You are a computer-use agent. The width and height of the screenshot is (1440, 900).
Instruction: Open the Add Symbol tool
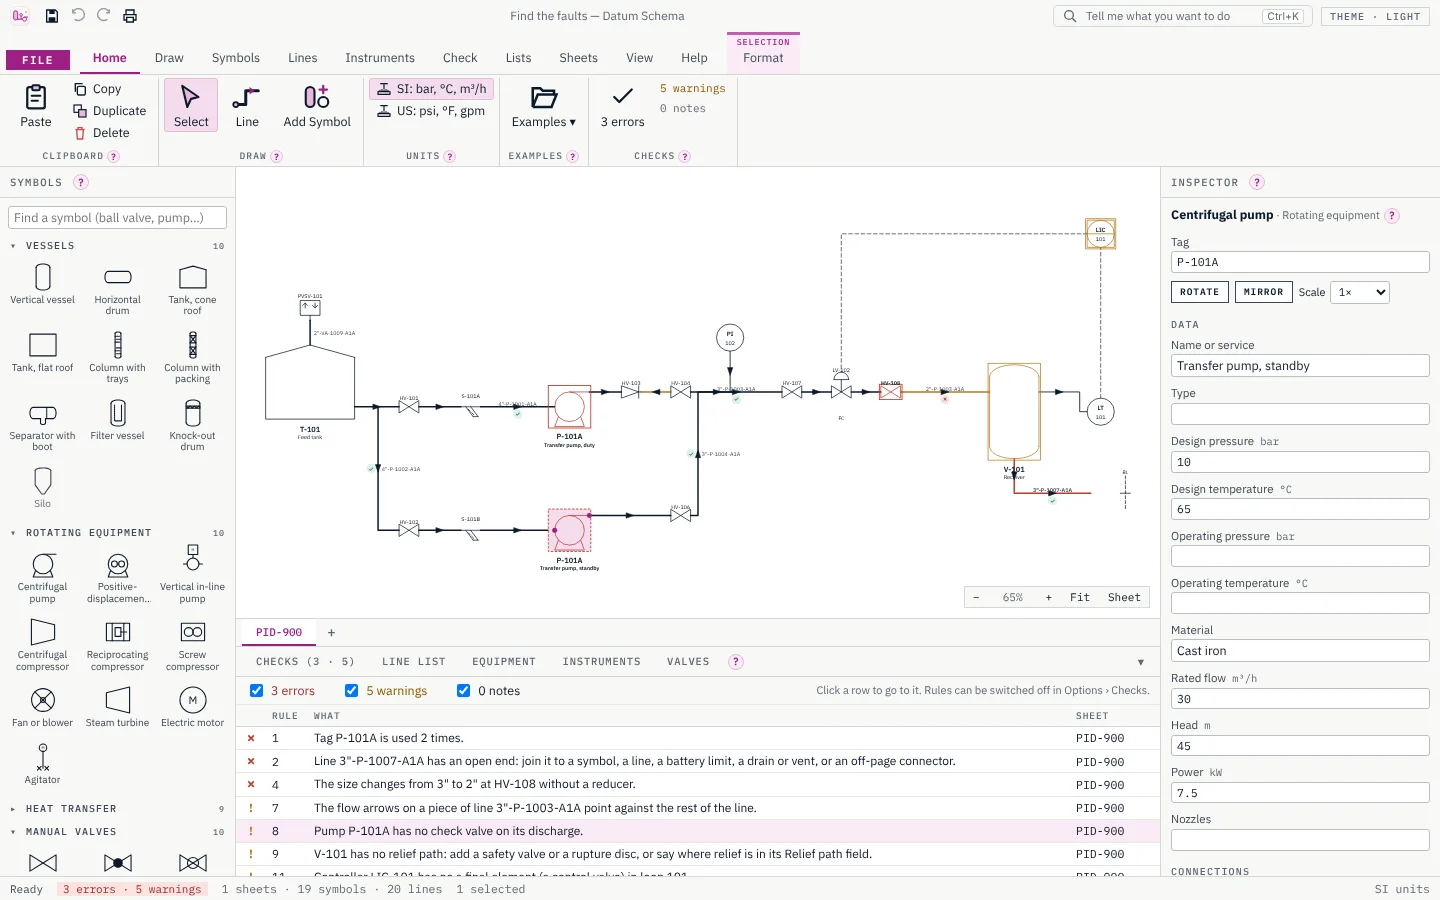(317, 106)
